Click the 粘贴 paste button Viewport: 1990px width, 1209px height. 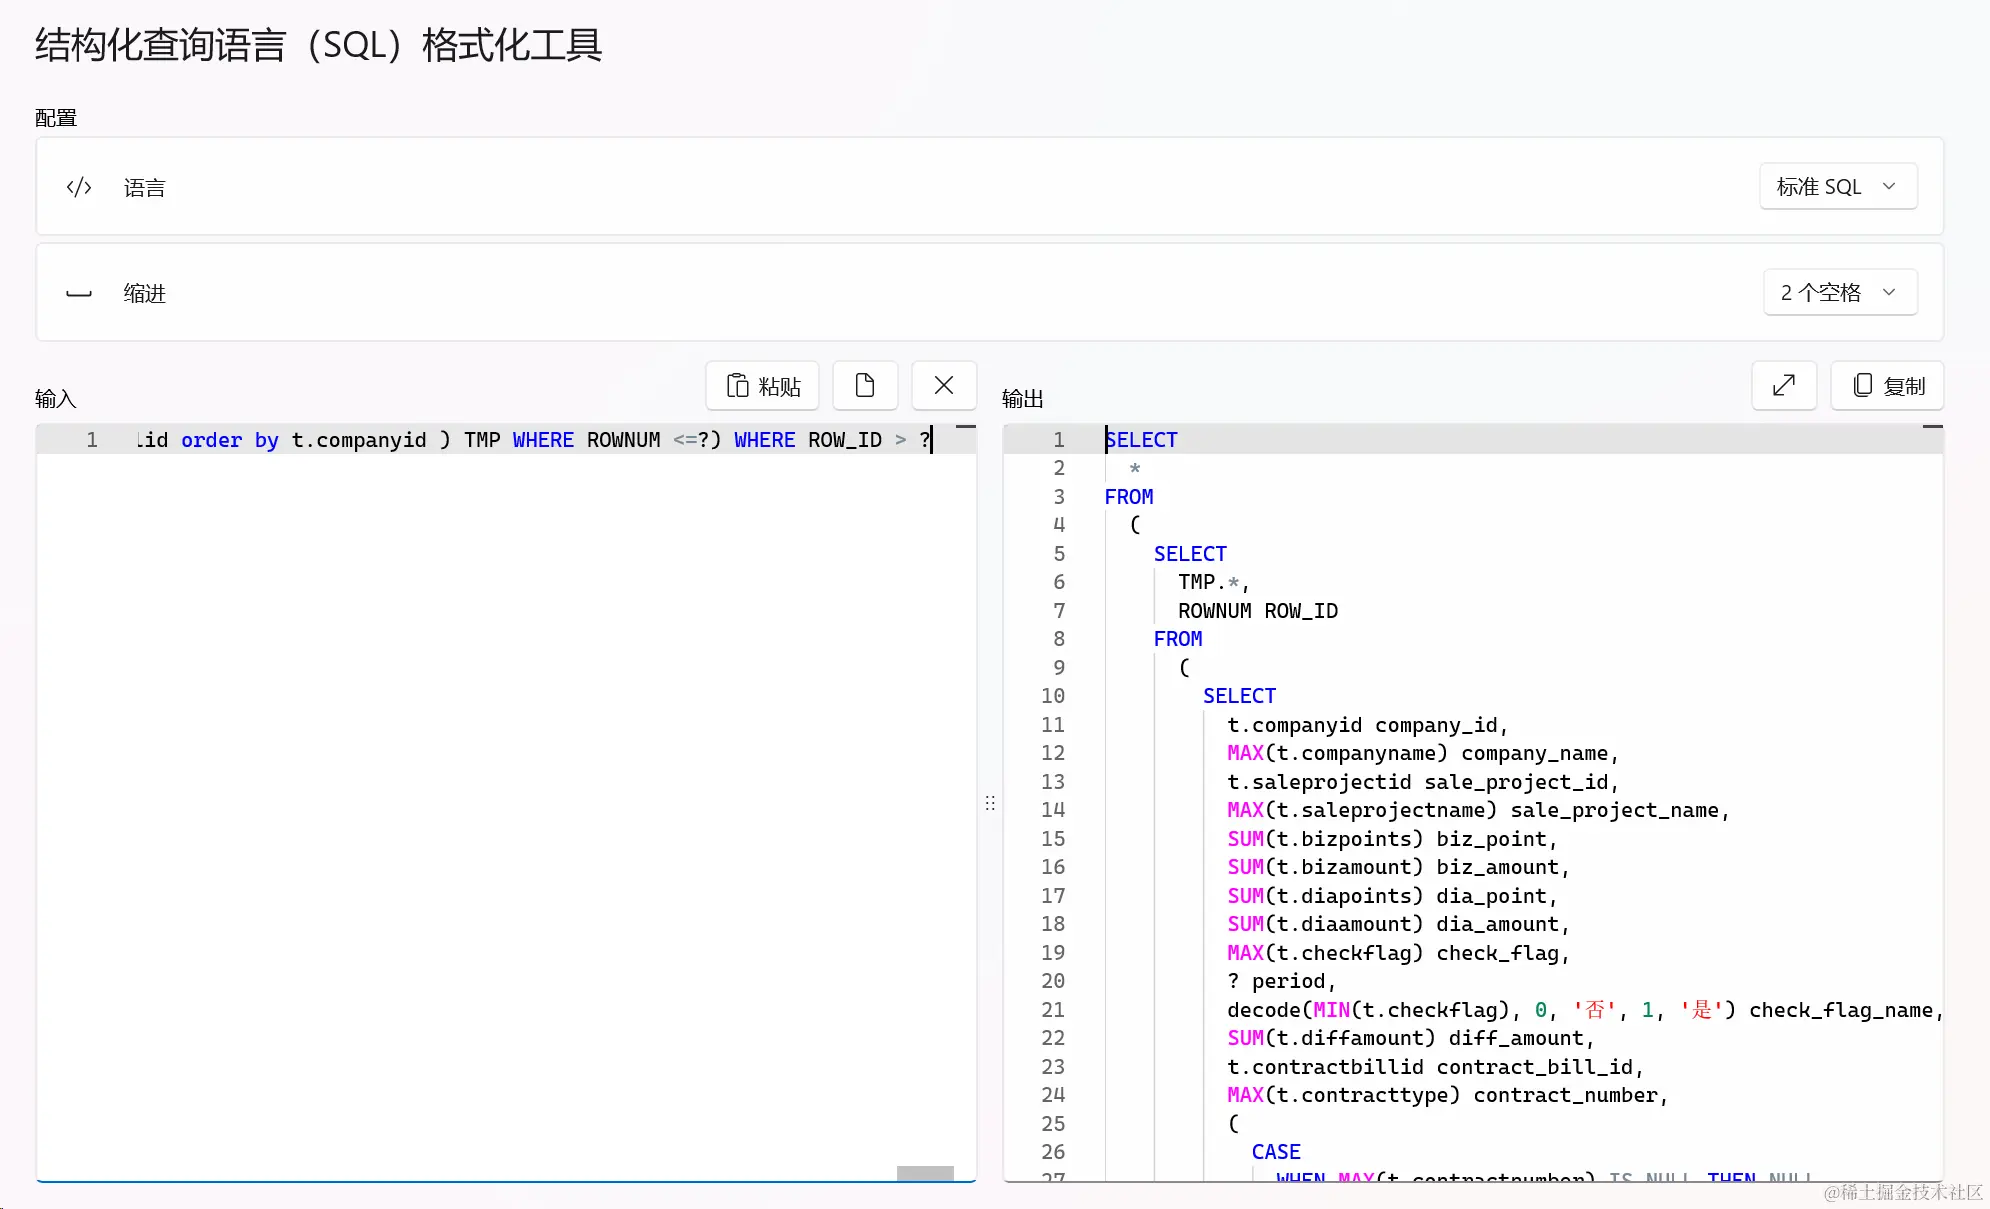coord(761,385)
